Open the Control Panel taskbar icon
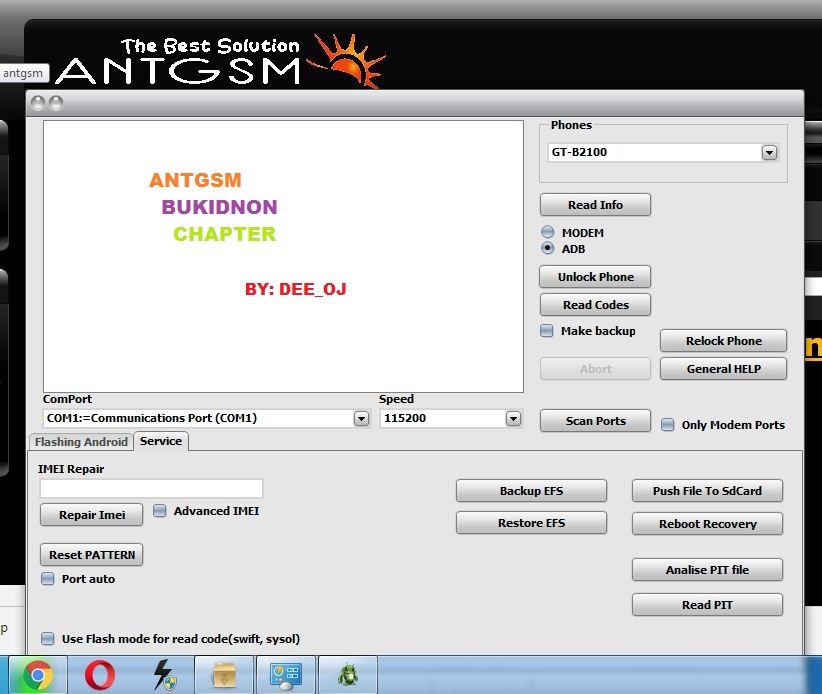 286,676
